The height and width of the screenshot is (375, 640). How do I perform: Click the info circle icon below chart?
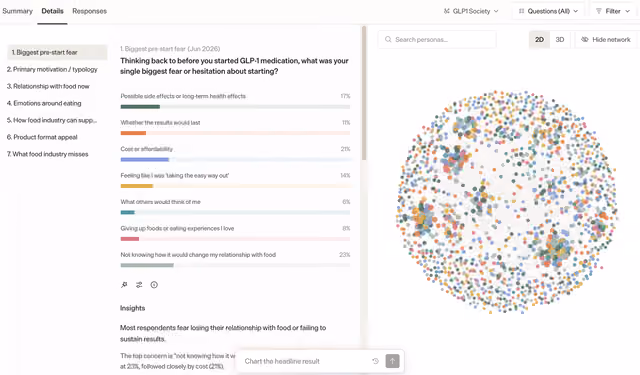click(154, 285)
